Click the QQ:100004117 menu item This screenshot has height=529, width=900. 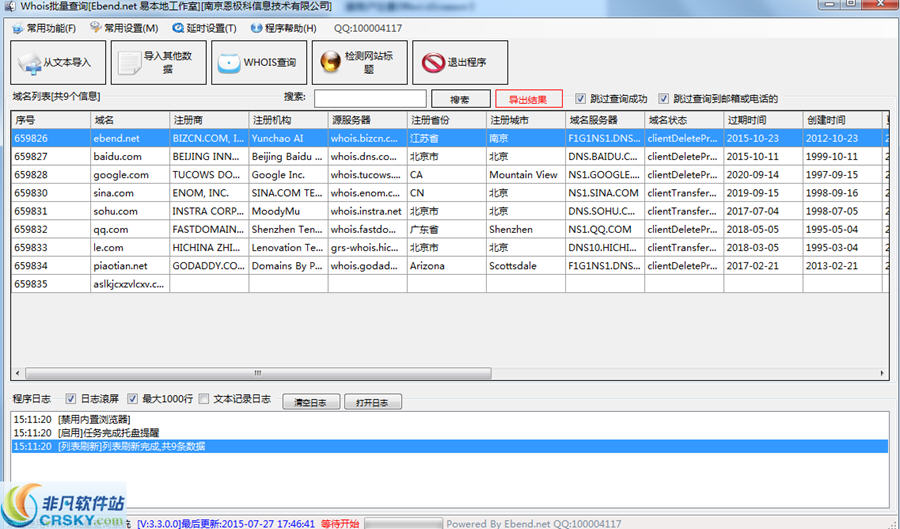pos(368,28)
